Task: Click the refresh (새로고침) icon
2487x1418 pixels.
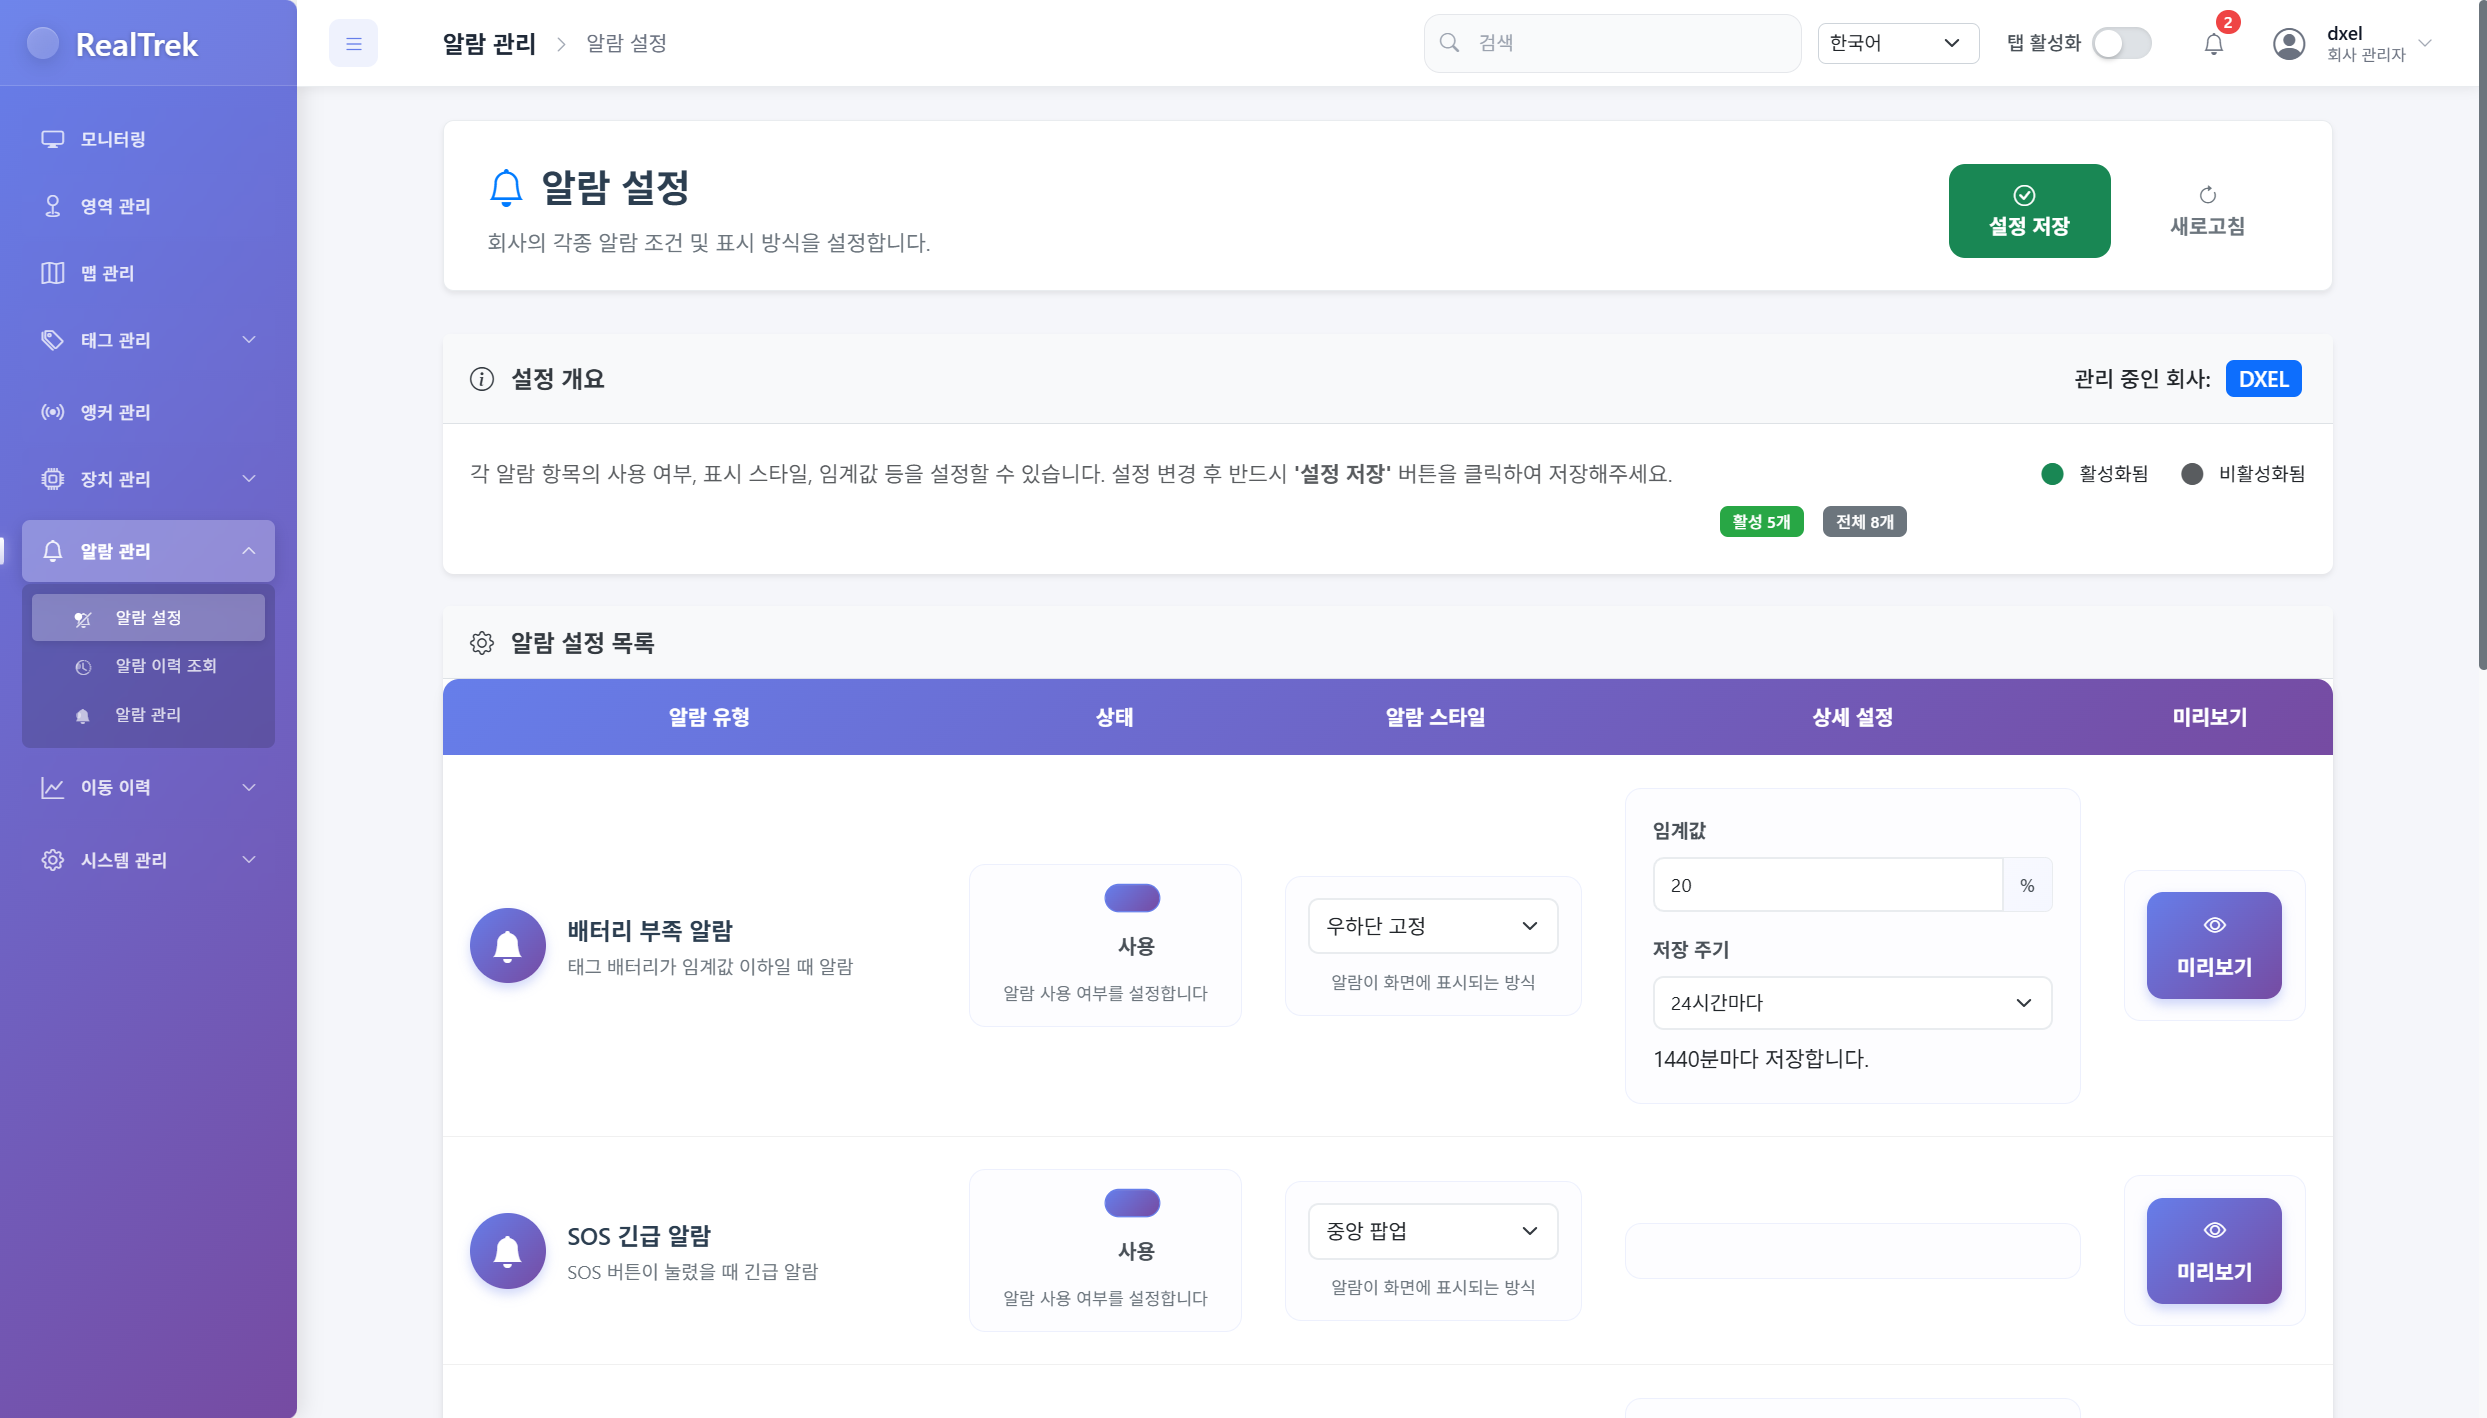Action: (x=2207, y=195)
